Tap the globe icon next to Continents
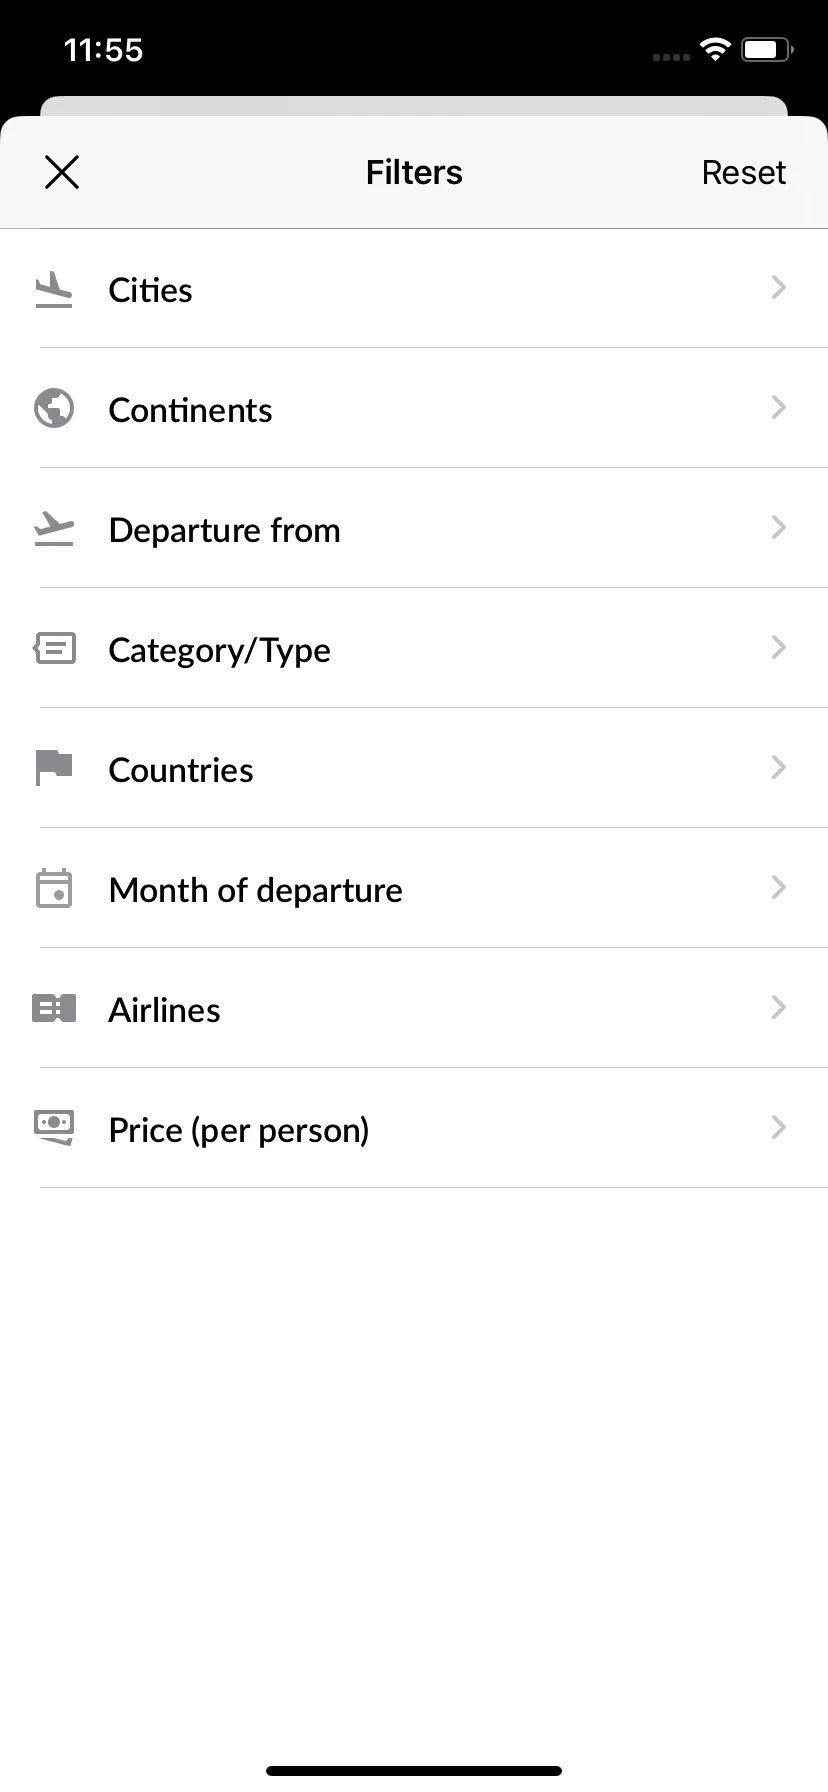The height and width of the screenshot is (1792, 828). 54,408
